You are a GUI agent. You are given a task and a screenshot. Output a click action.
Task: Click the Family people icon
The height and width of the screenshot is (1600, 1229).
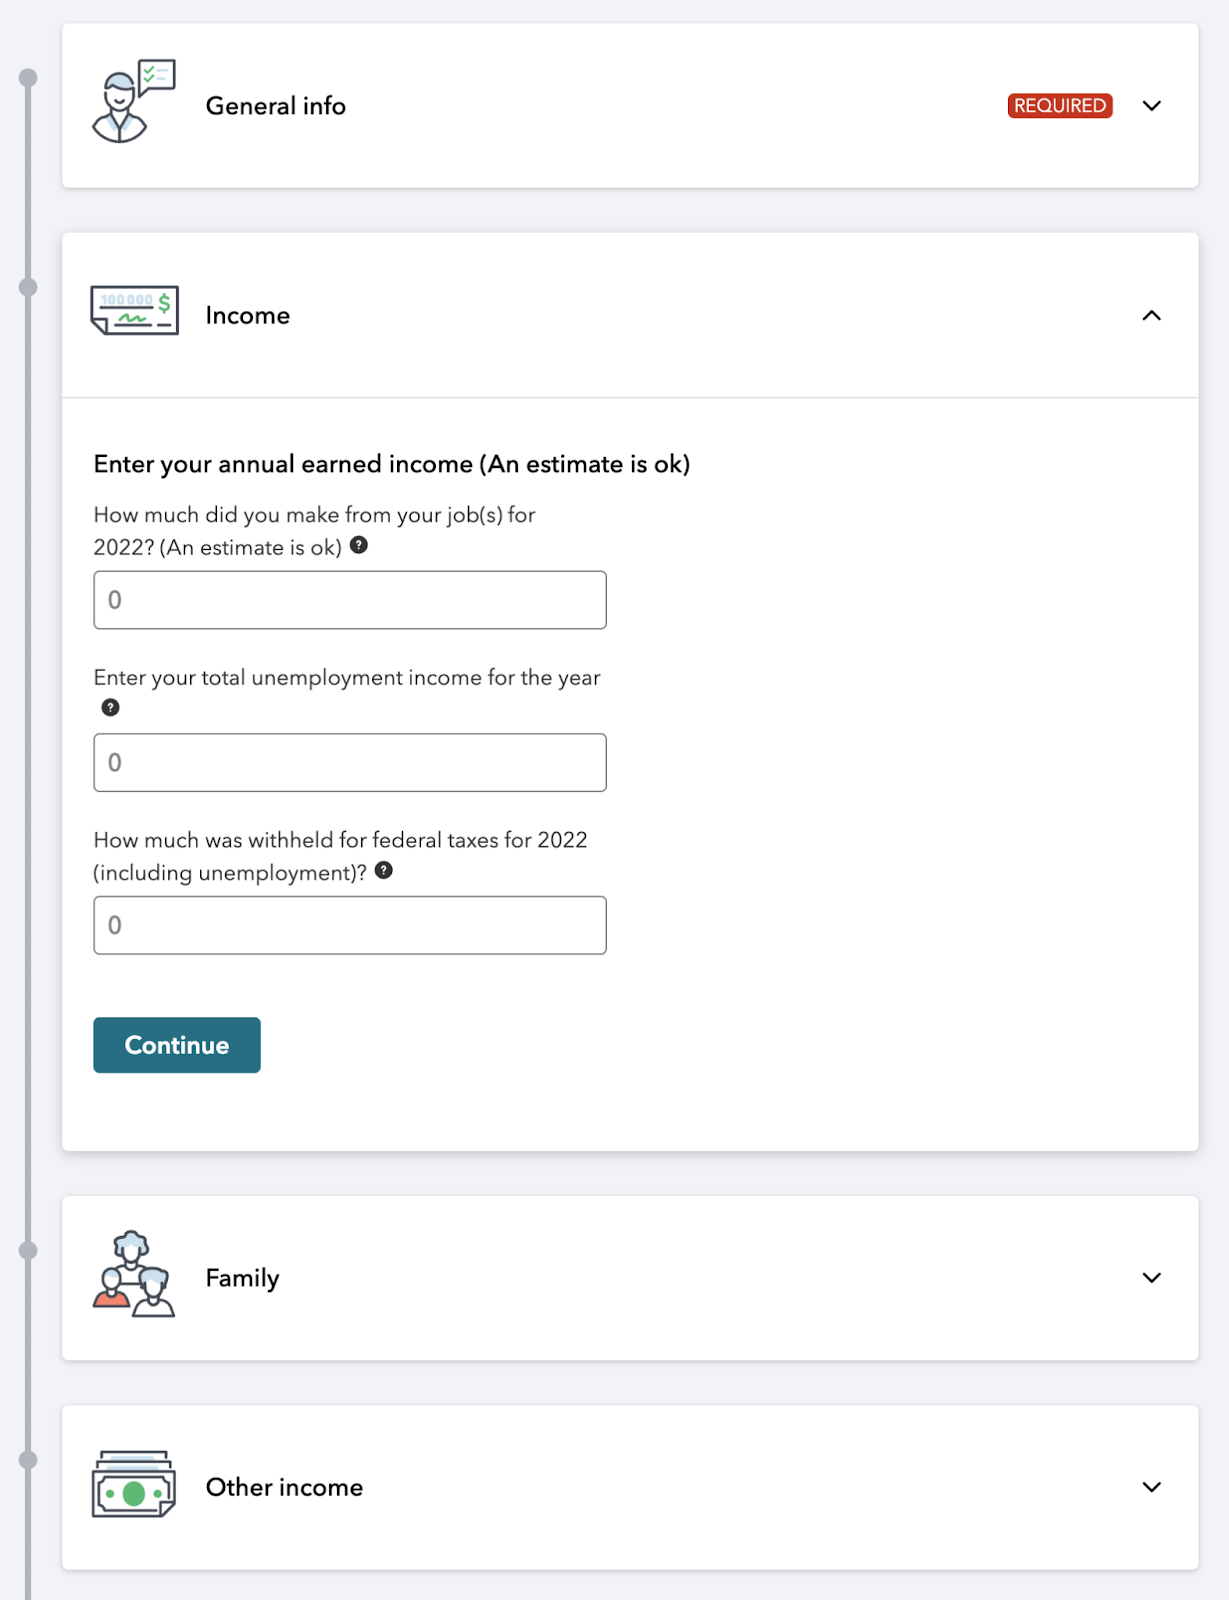coord(130,1277)
